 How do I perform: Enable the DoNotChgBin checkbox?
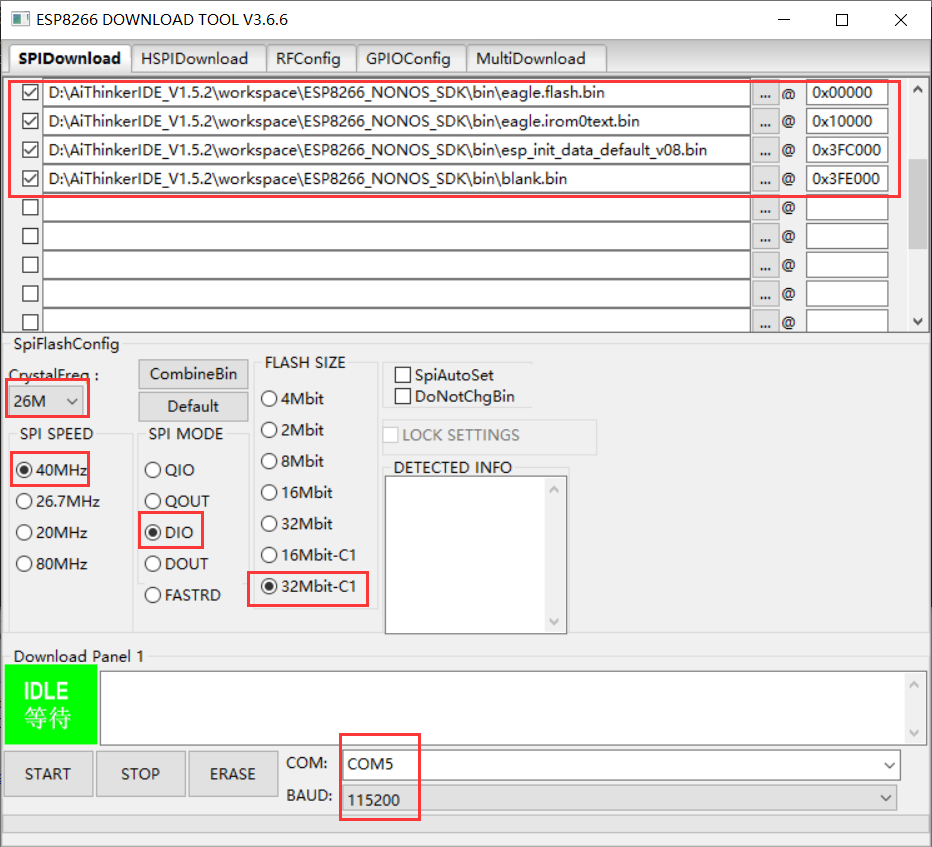pos(404,396)
